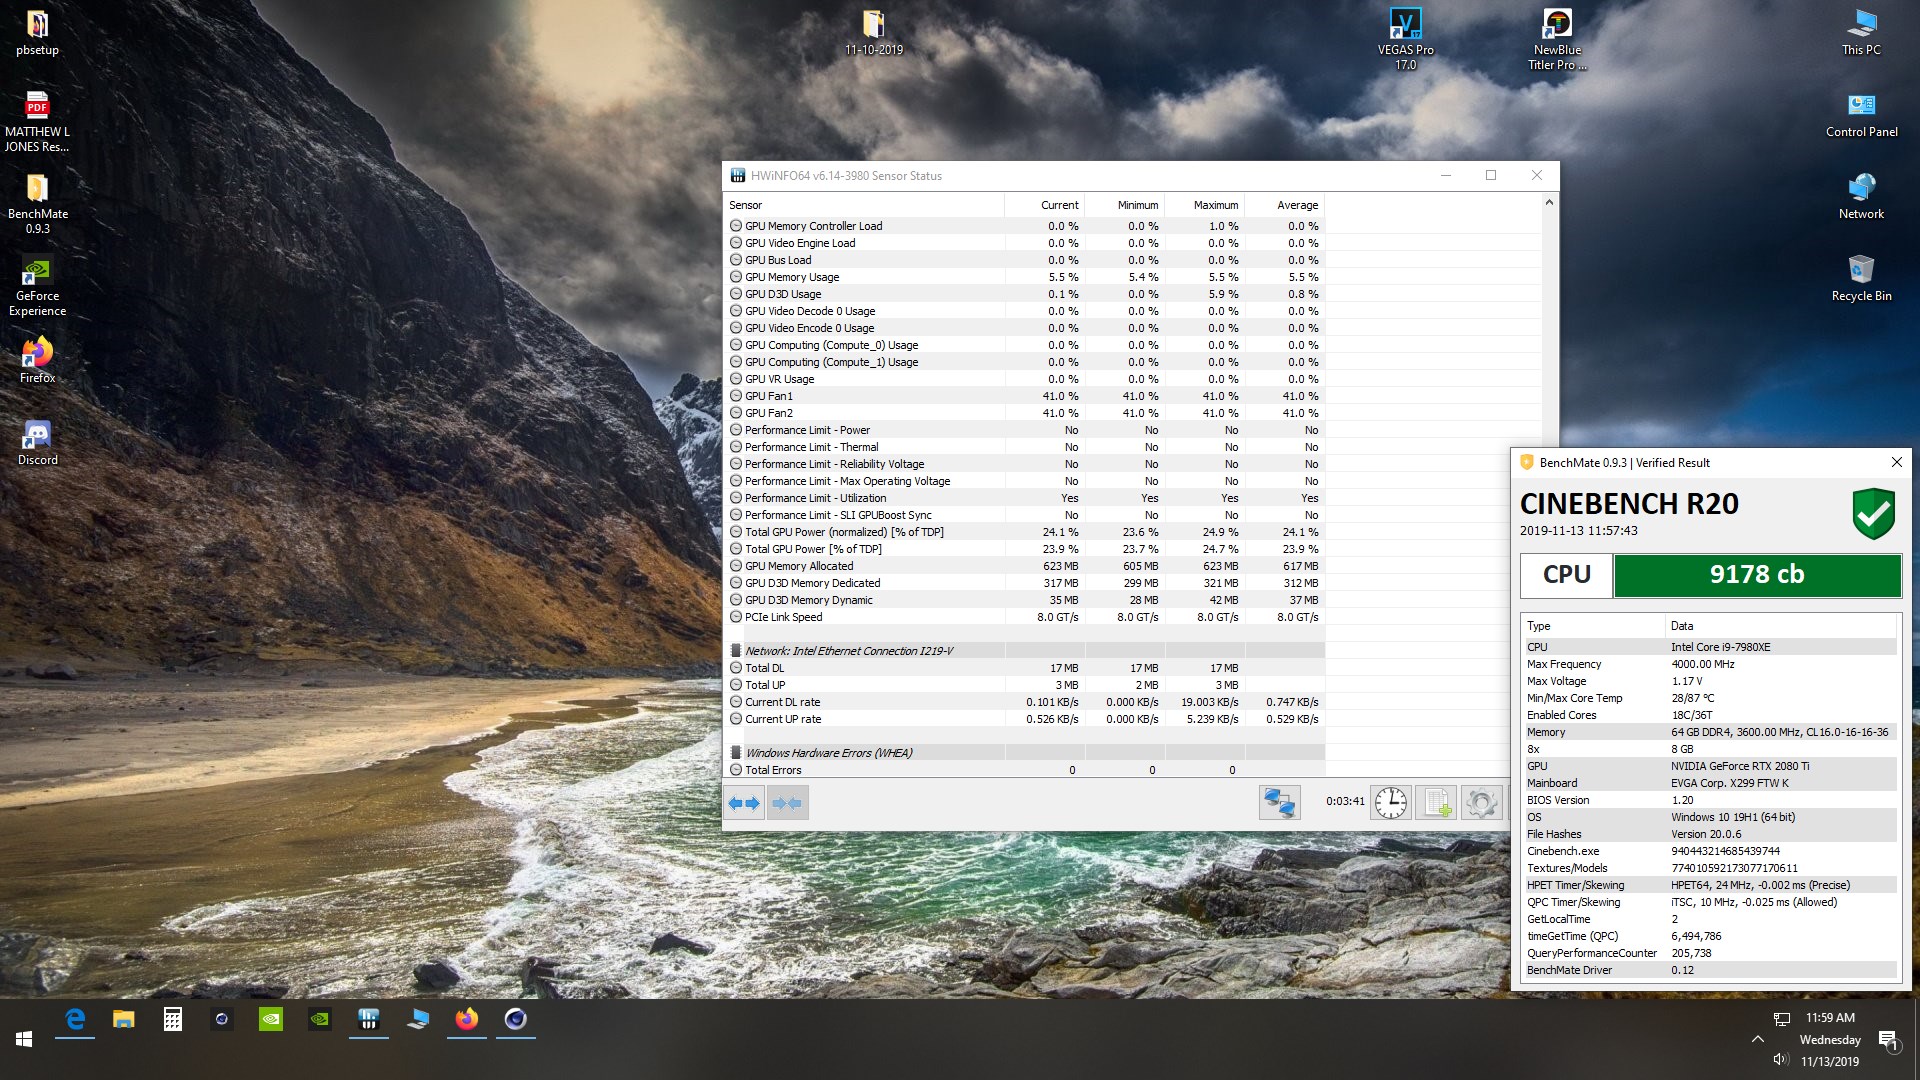This screenshot has height=1080, width=1920.
Task: Select the Current DL rate row
Action: coord(1025,702)
